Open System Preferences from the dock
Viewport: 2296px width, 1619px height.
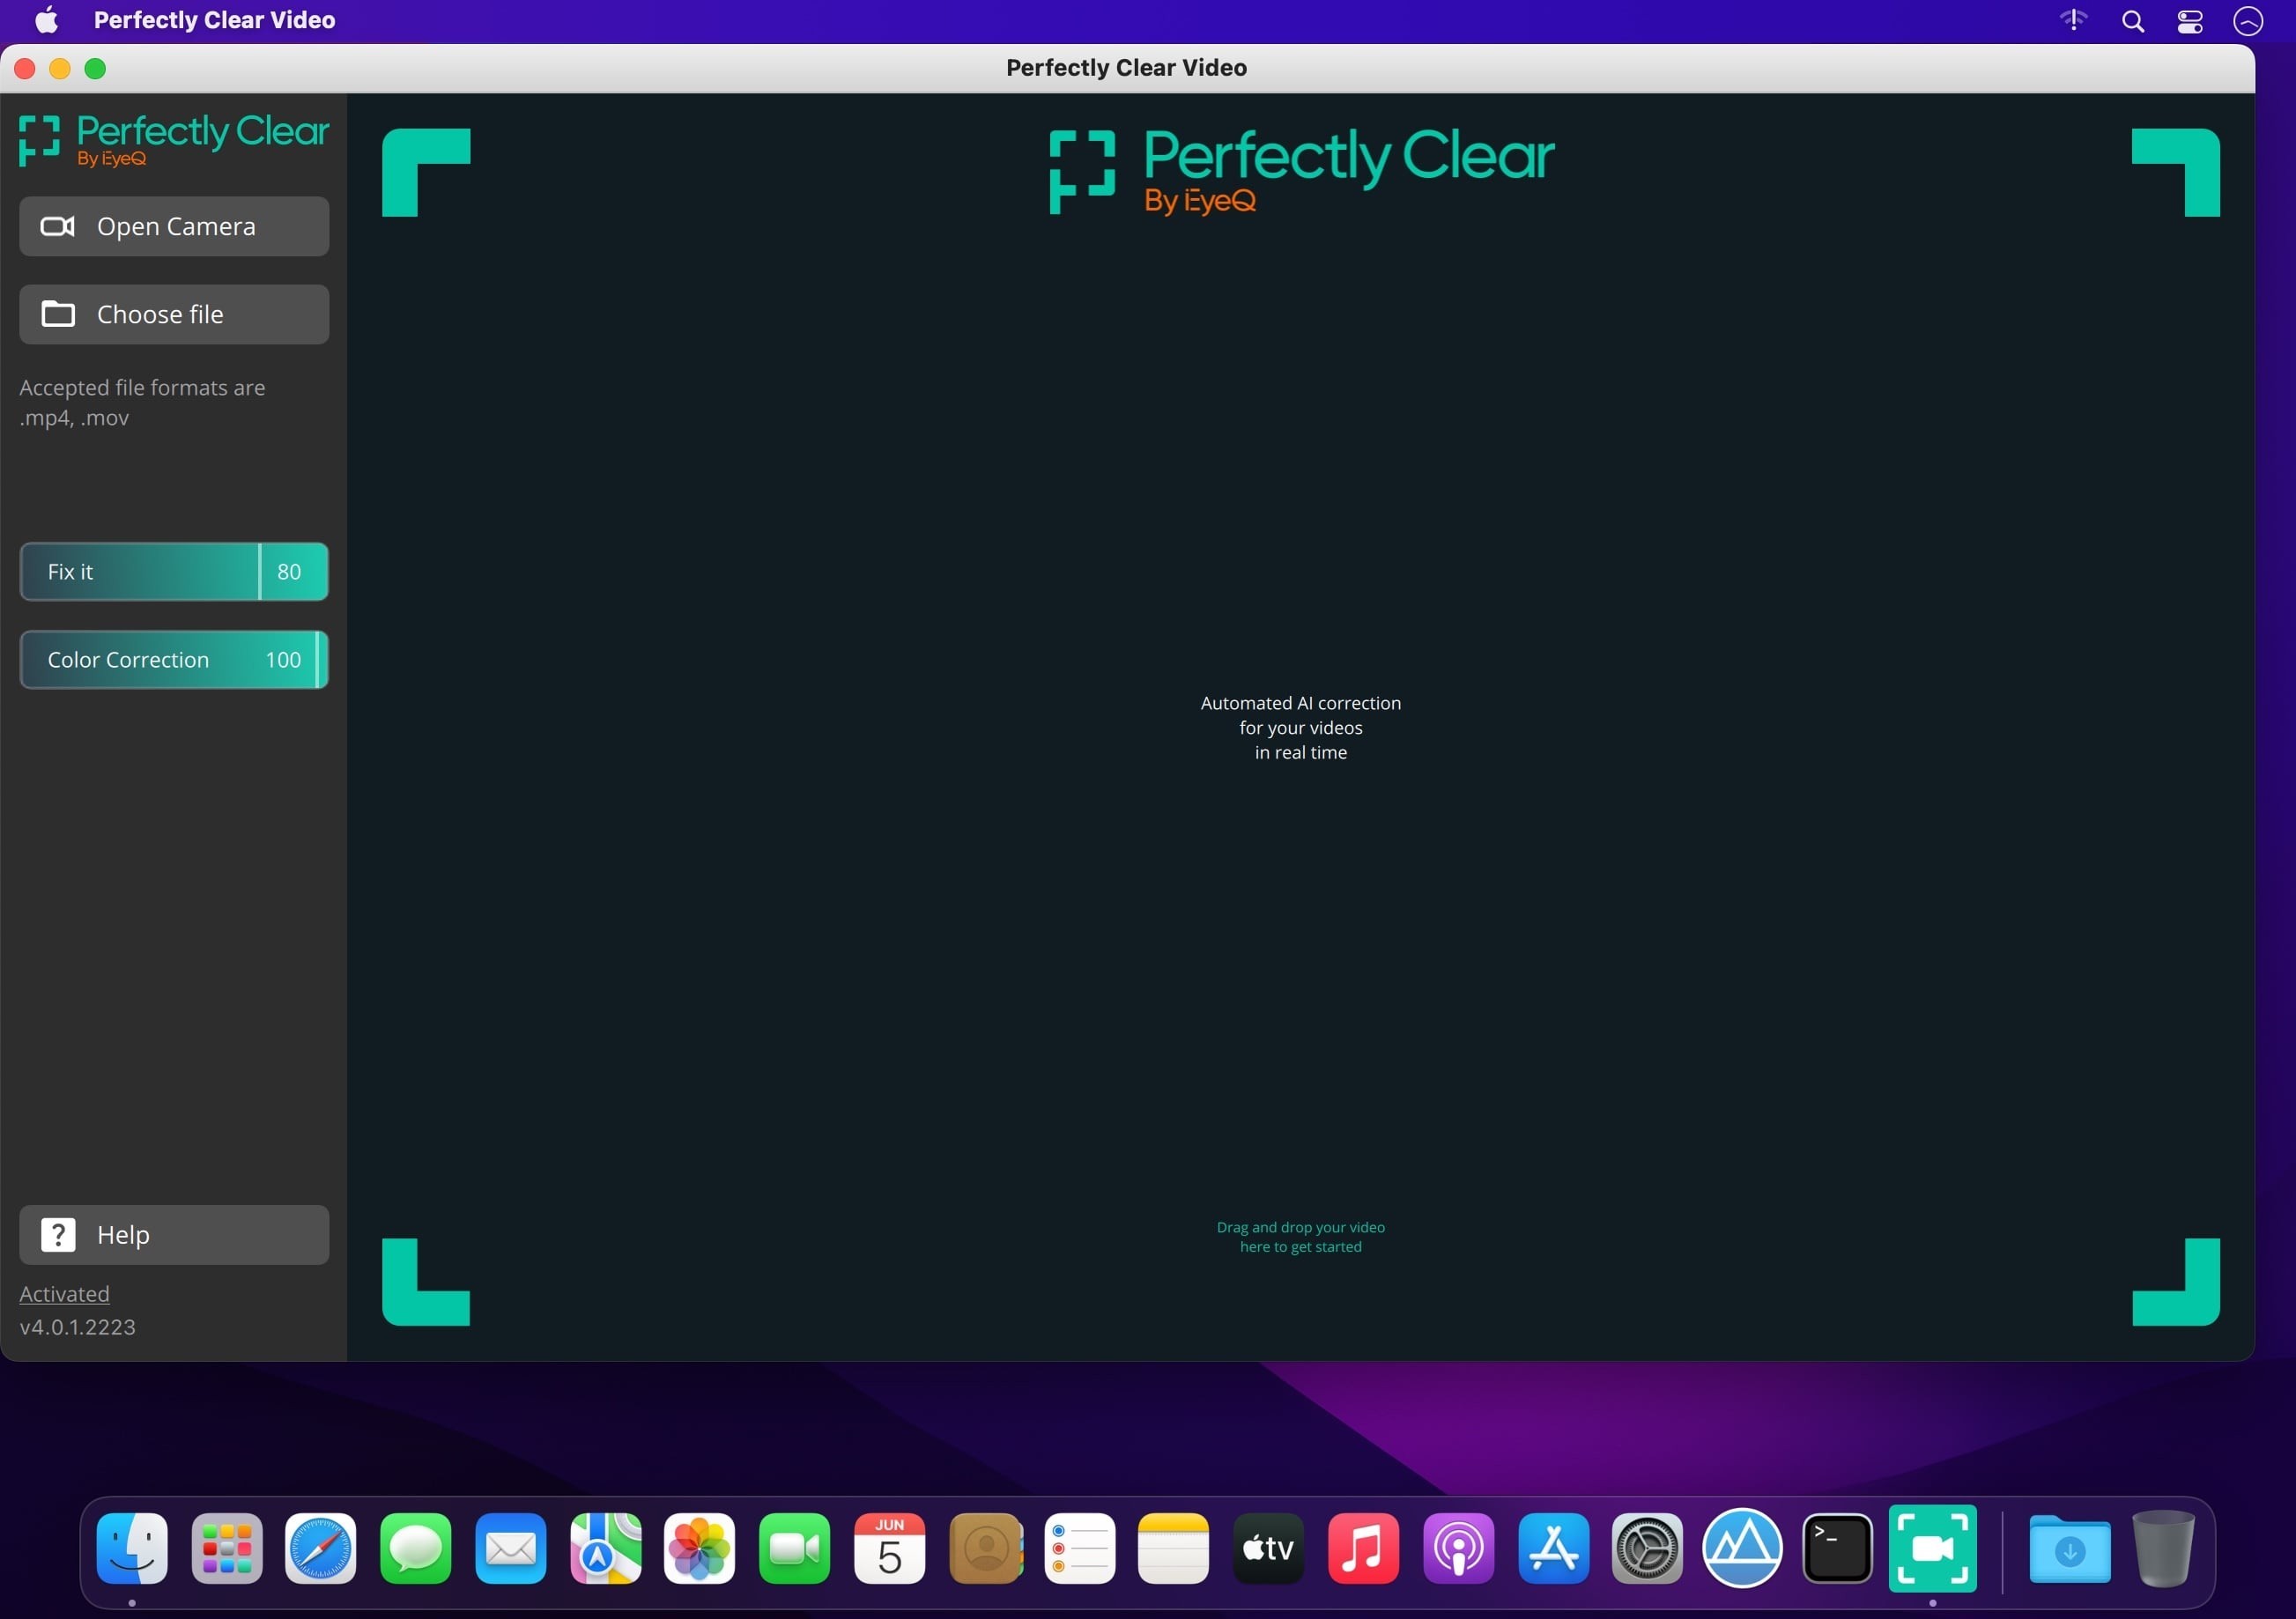tap(1646, 1549)
